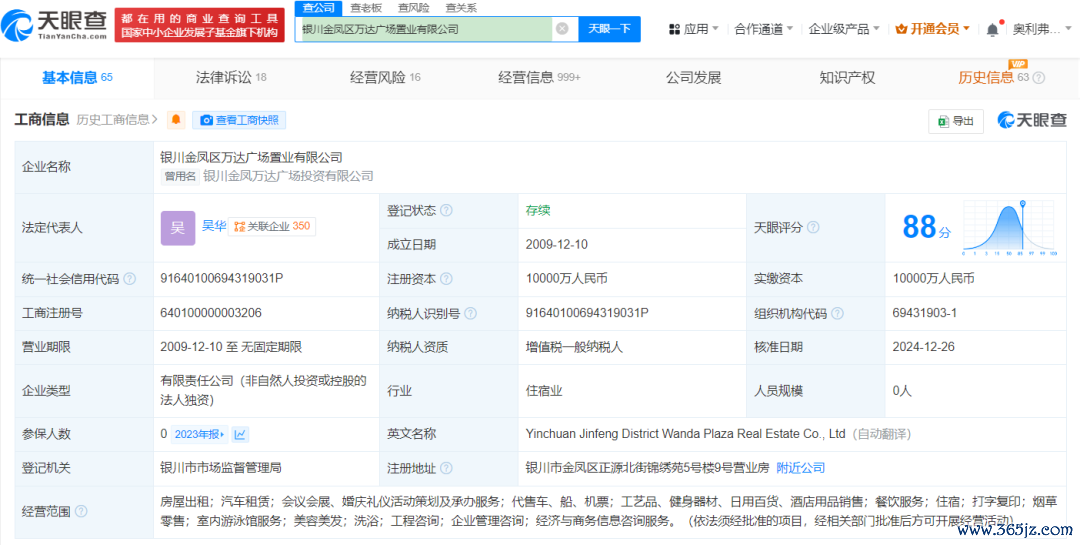Click approval date 2024-12-26
Viewport: 1080px width, 545px height.
coord(924,347)
